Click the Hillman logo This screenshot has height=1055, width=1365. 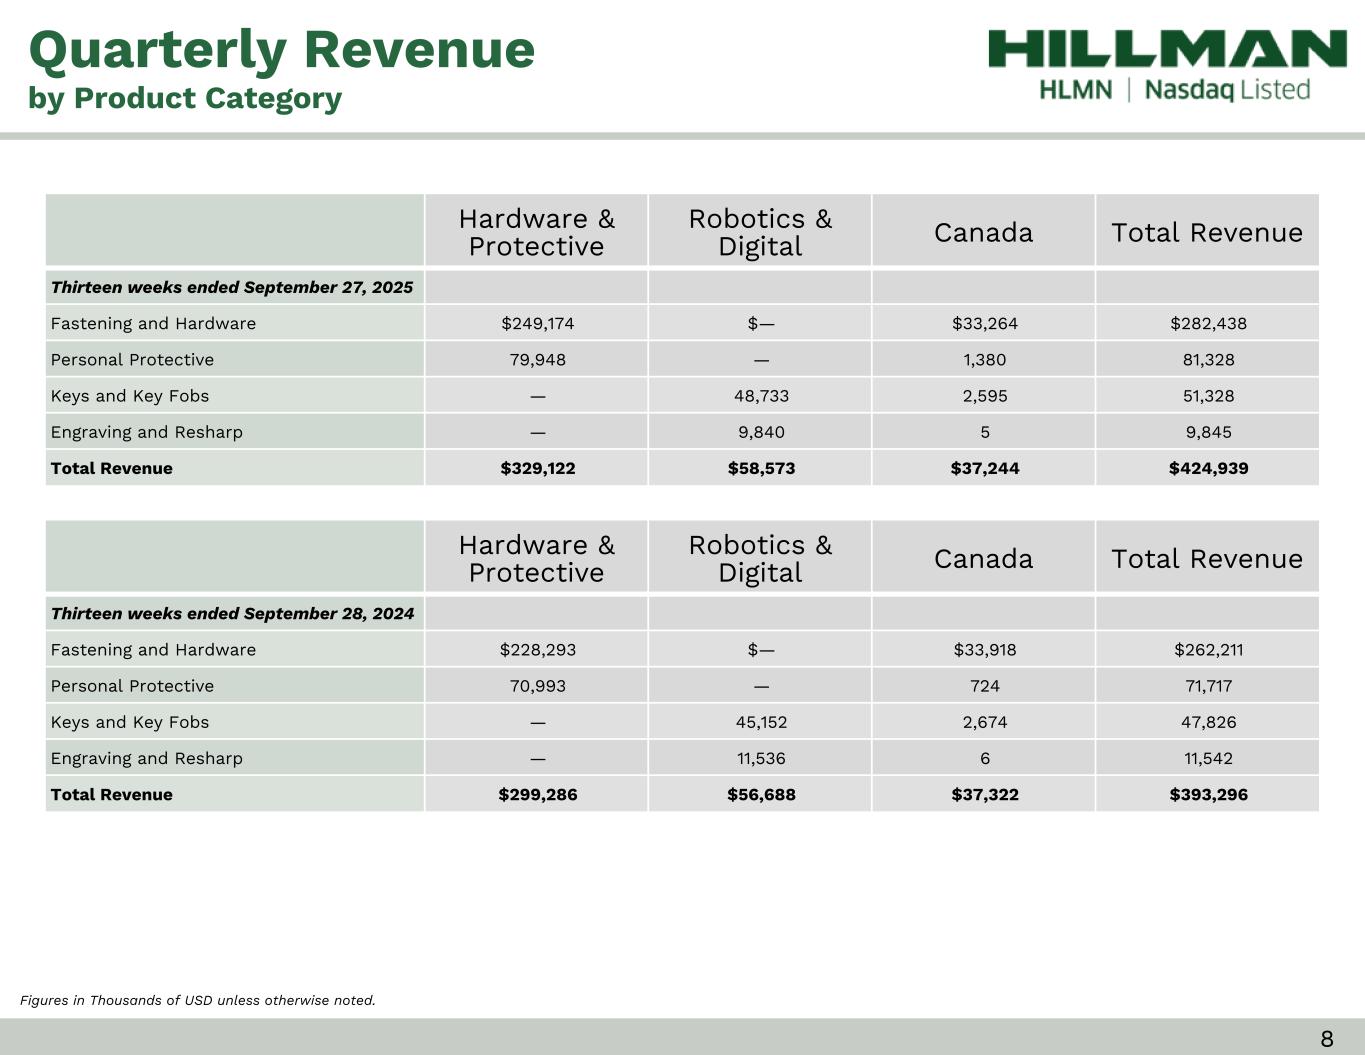click(x=1167, y=49)
